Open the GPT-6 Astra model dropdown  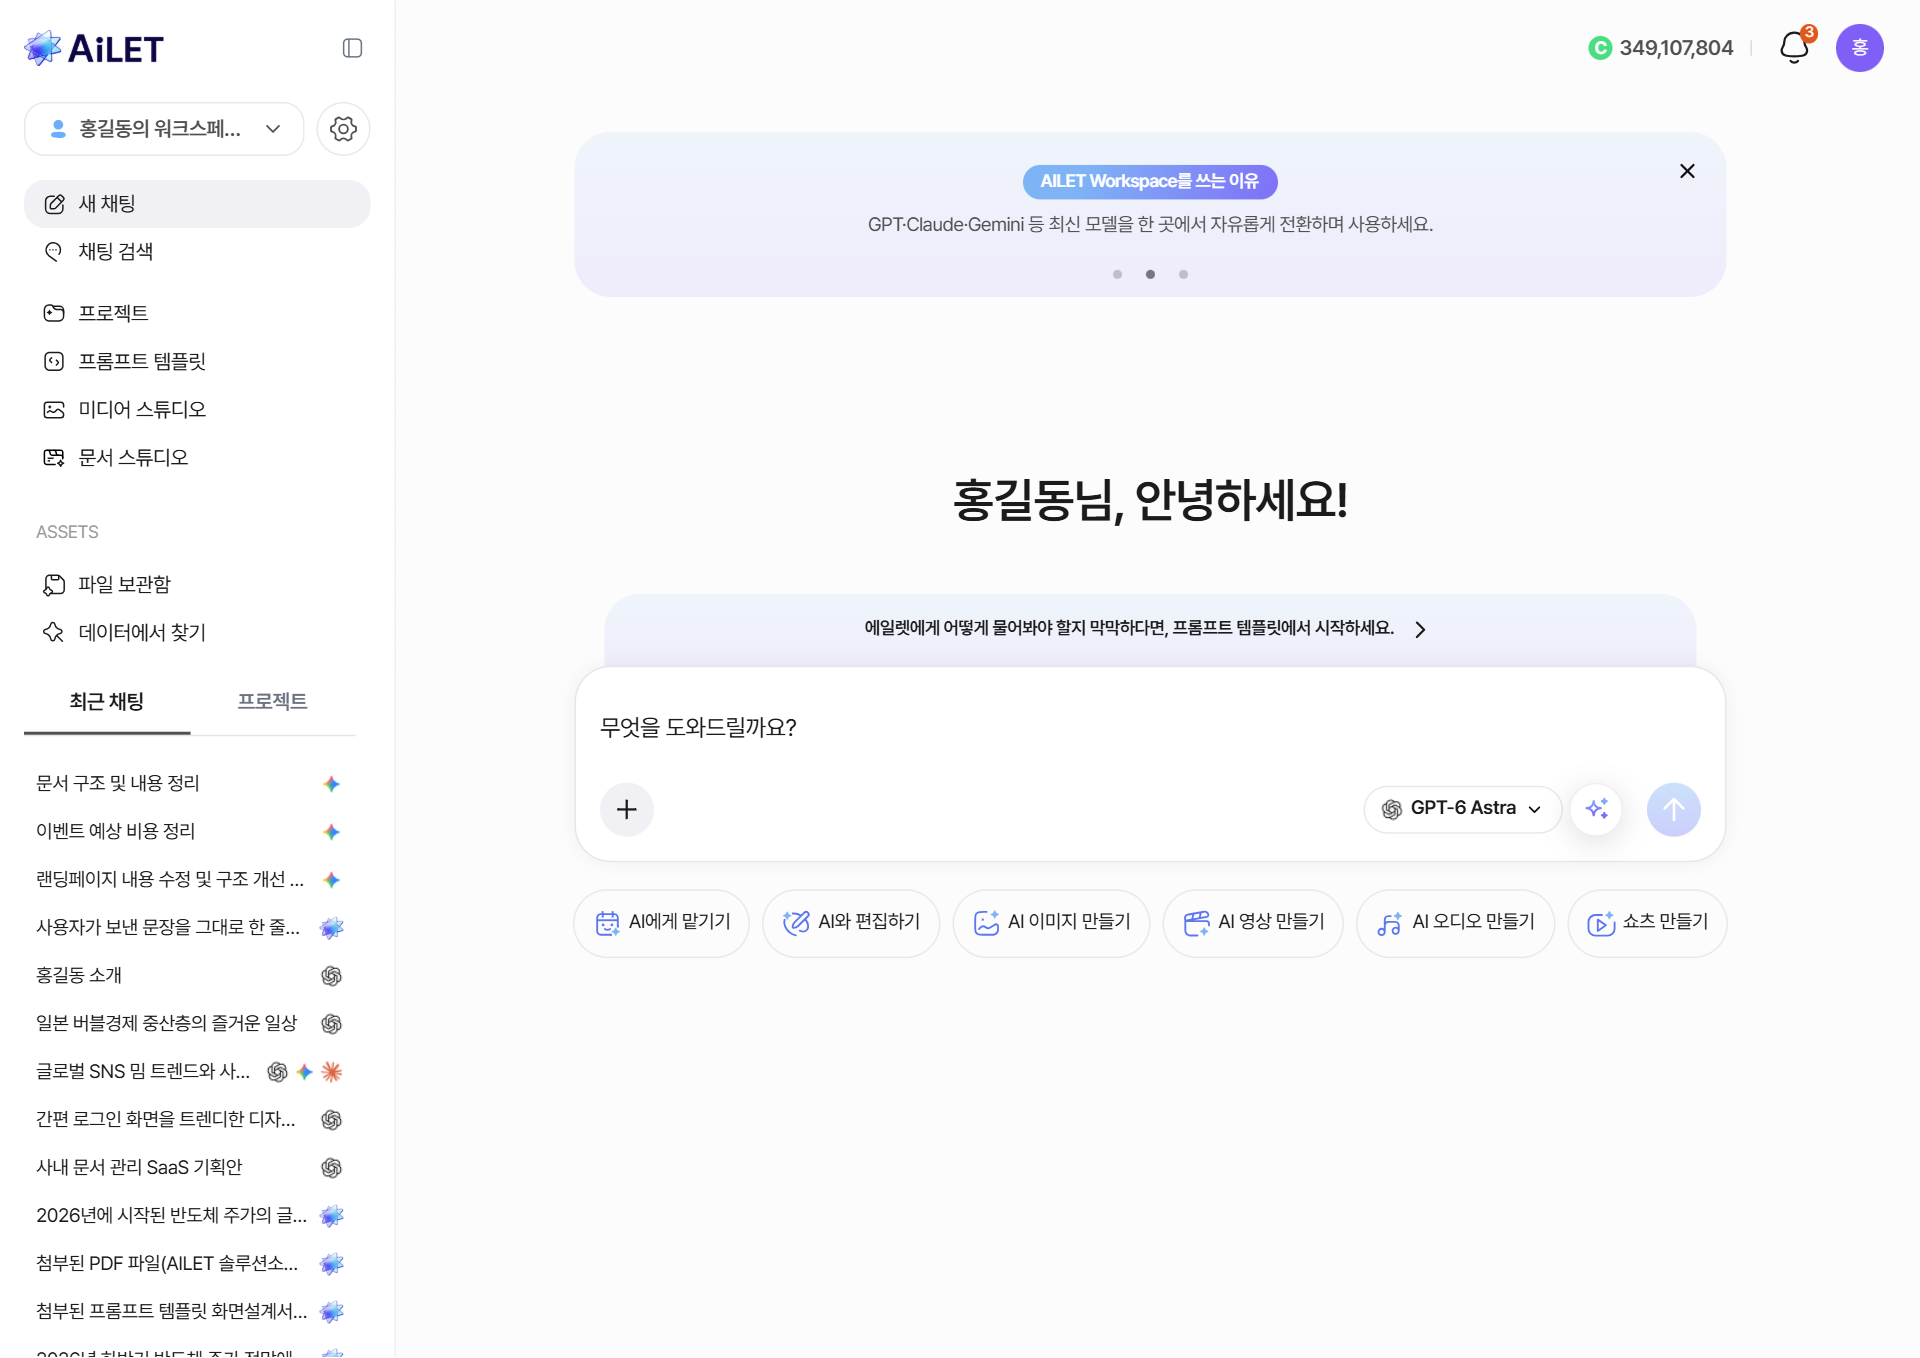[x=1462, y=809]
